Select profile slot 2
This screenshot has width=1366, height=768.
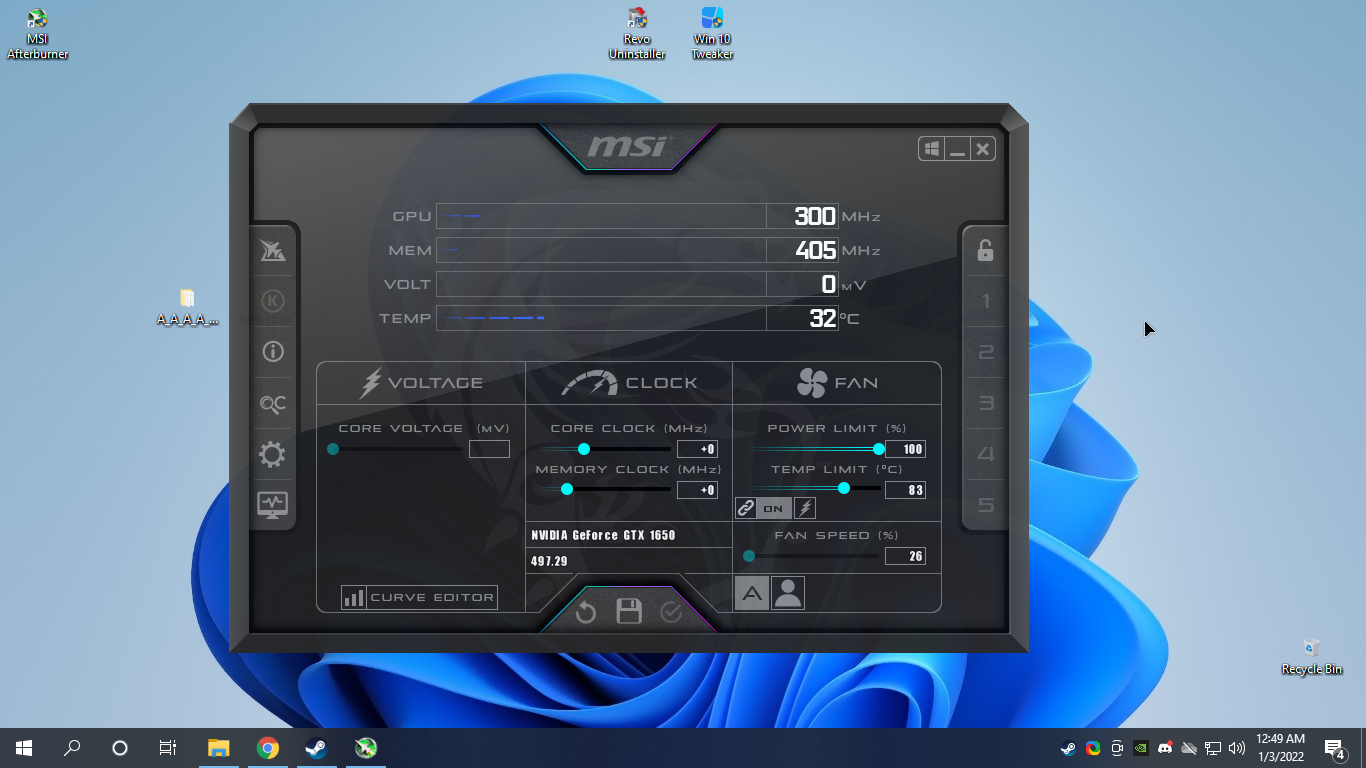tap(986, 352)
